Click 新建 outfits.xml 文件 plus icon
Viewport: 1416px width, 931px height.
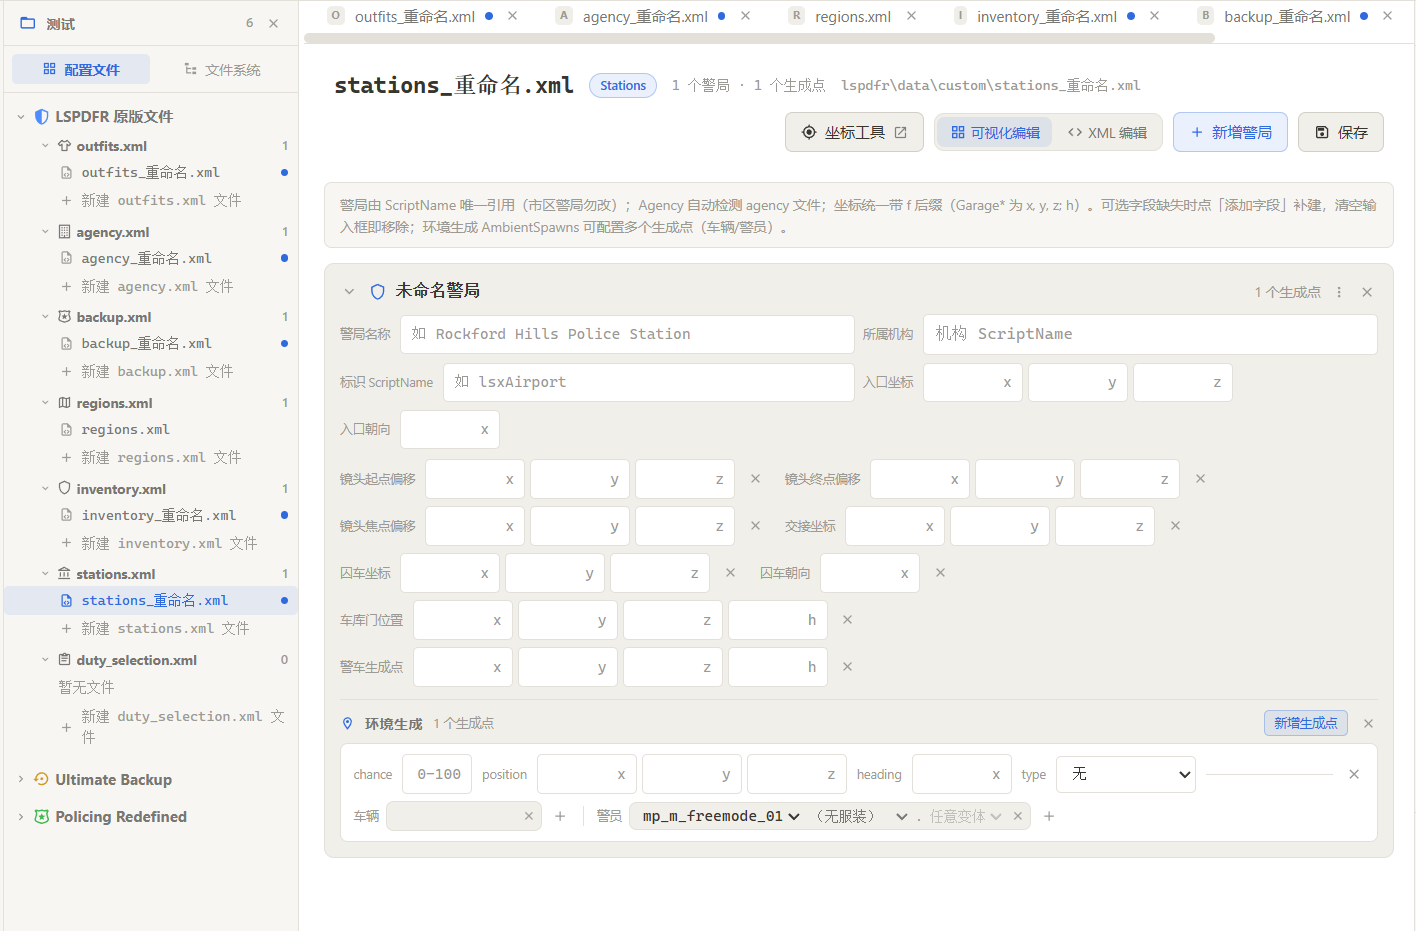[66, 200]
